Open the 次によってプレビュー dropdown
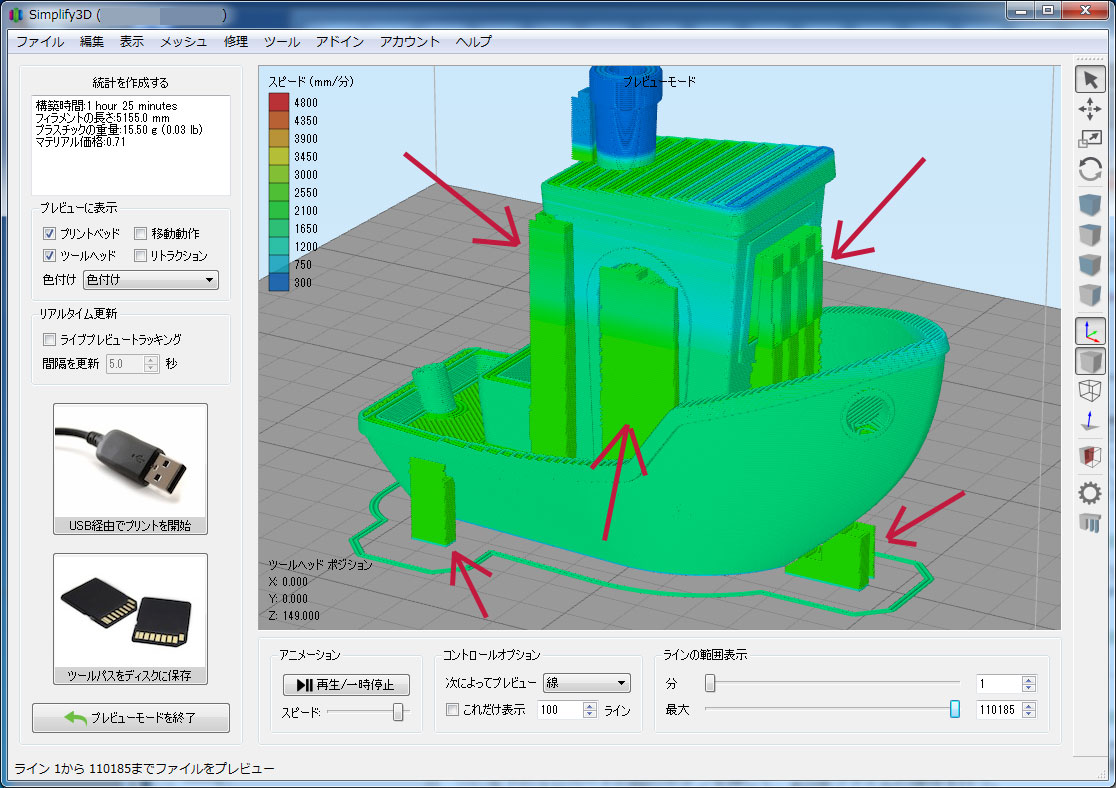The image size is (1116, 788). point(586,683)
